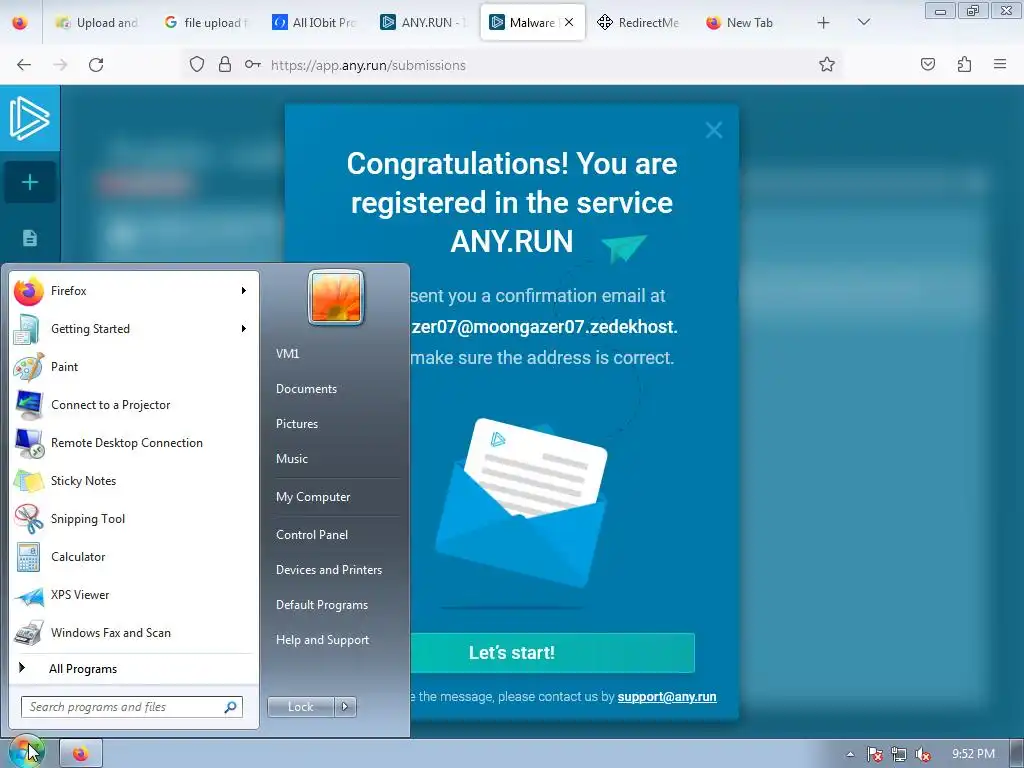This screenshot has width=1024, height=768.
Task: Click the network tray icon
Action: [899, 754]
